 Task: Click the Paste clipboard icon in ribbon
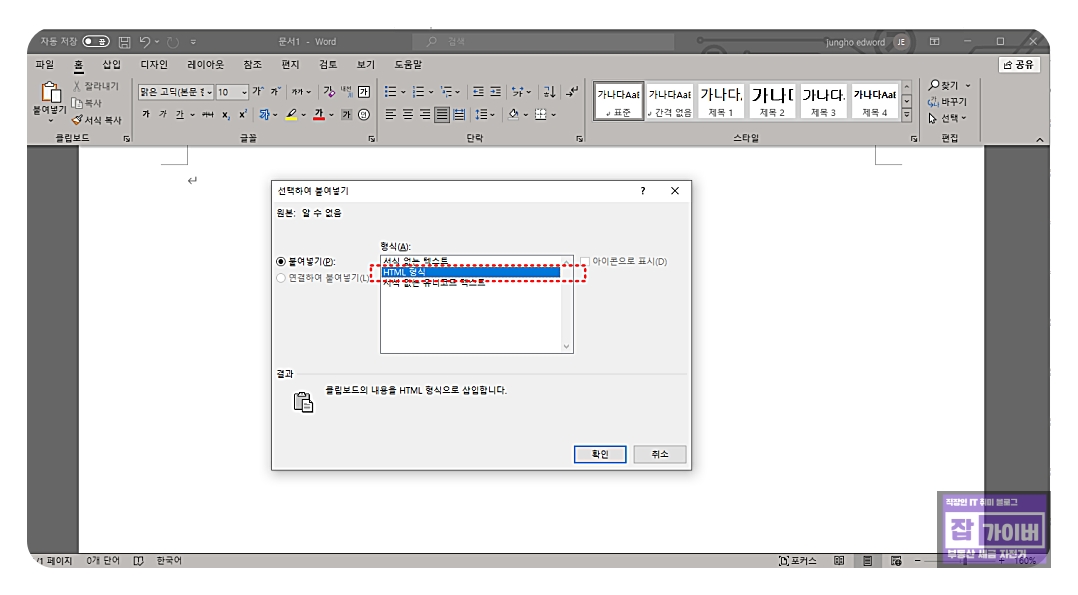point(50,91)
